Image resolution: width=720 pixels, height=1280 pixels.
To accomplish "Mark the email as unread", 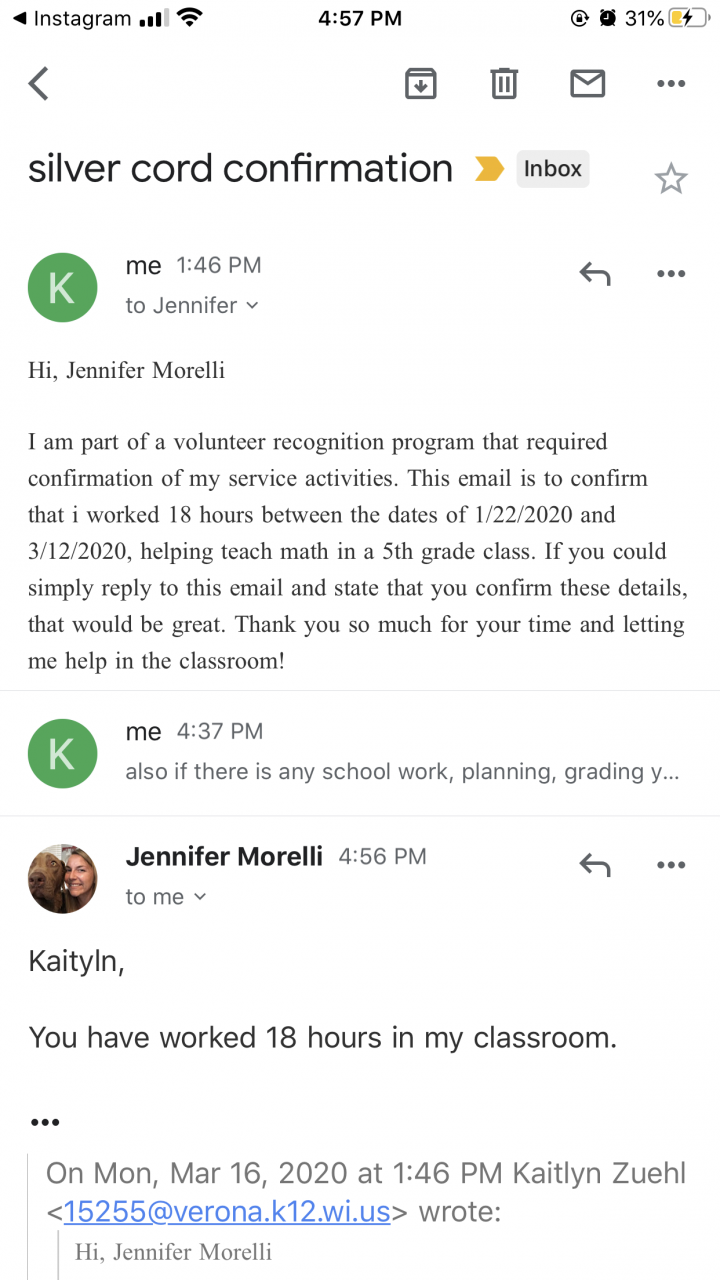I will [587, 84].
